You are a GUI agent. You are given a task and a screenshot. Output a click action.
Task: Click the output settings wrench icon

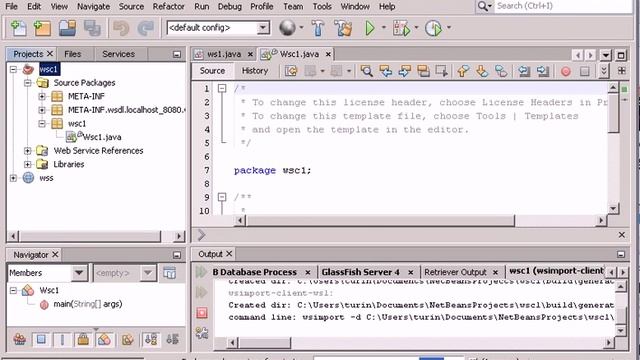202,333
